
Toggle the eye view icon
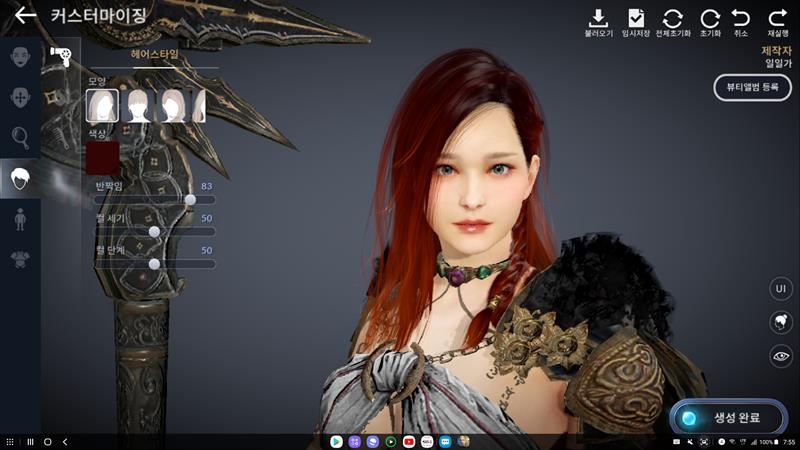[x=781, y=356]
